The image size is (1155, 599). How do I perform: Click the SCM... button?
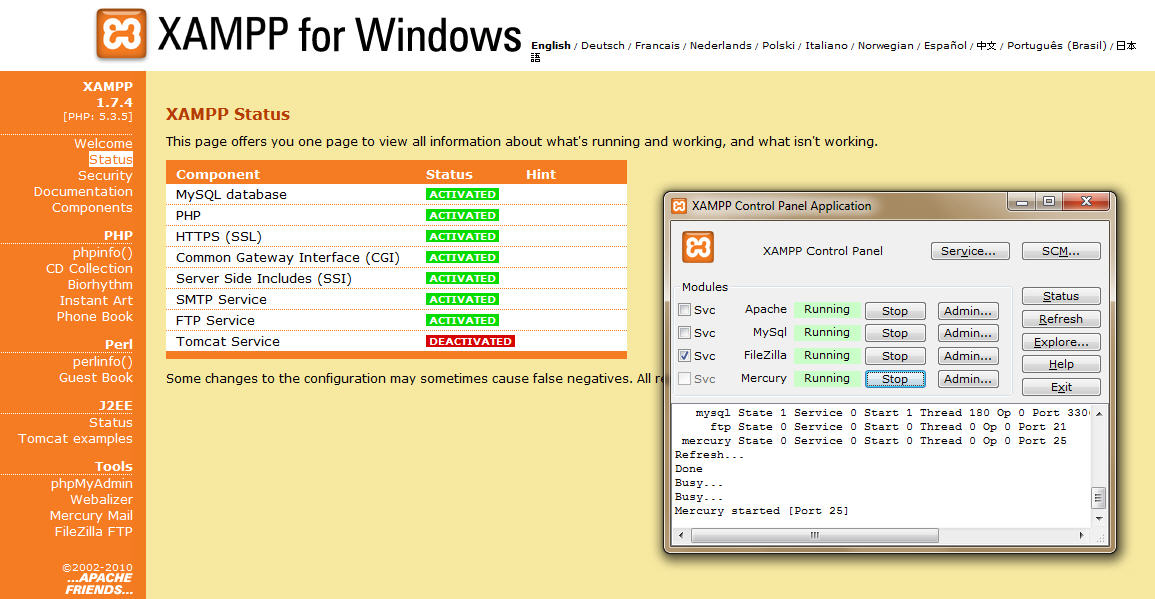point(1060,251)
